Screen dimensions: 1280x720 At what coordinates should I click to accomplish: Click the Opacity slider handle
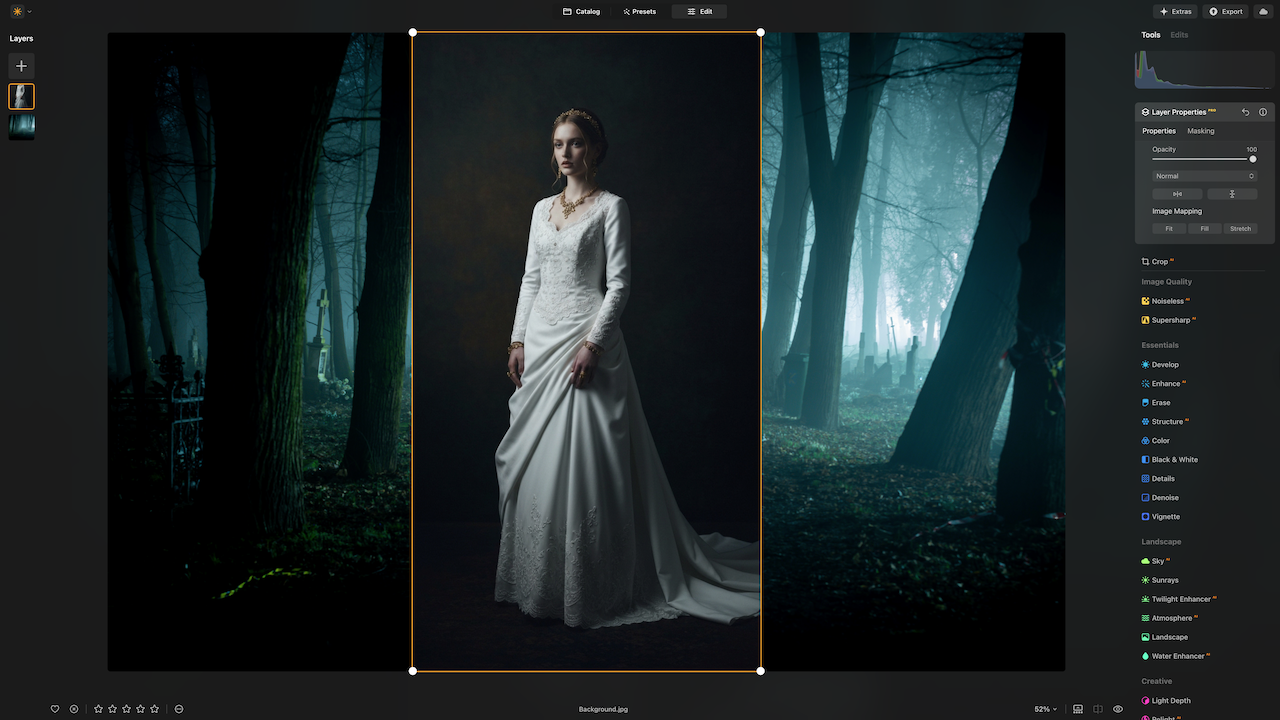point(1252,159)
